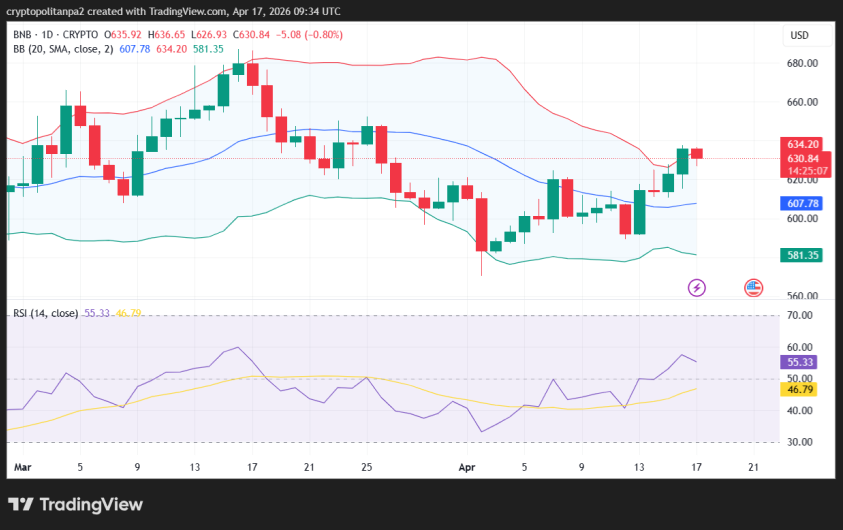Click the latest red candle on the chart
The height and width of the screenshot is (530, 843).
pos(697,153)
